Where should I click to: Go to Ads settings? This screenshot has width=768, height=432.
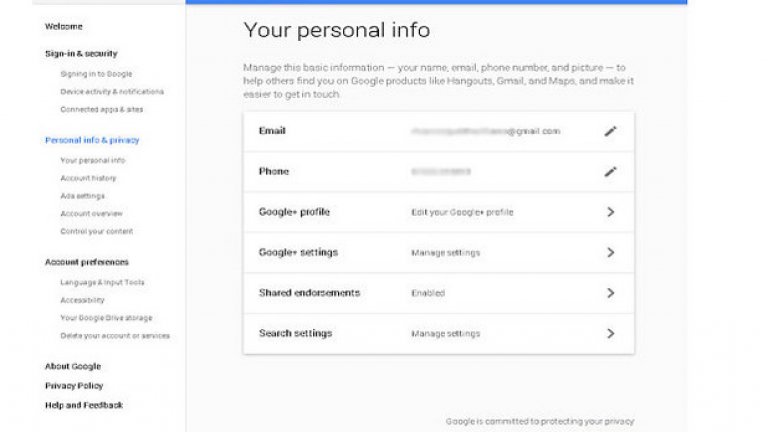pyautogui.click(x=82, y=196)
